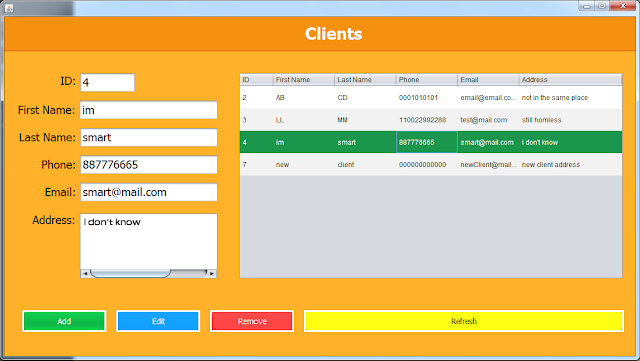Image resolution: width=640 pixels, height=361 pixels.
Task: Click last name cell MM
Action: click(365, 120)
